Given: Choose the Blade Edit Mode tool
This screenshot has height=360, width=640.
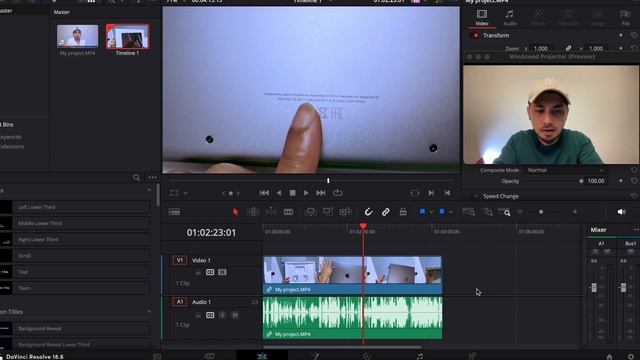Looking at the screenshot, I should (x=289, y=212).
